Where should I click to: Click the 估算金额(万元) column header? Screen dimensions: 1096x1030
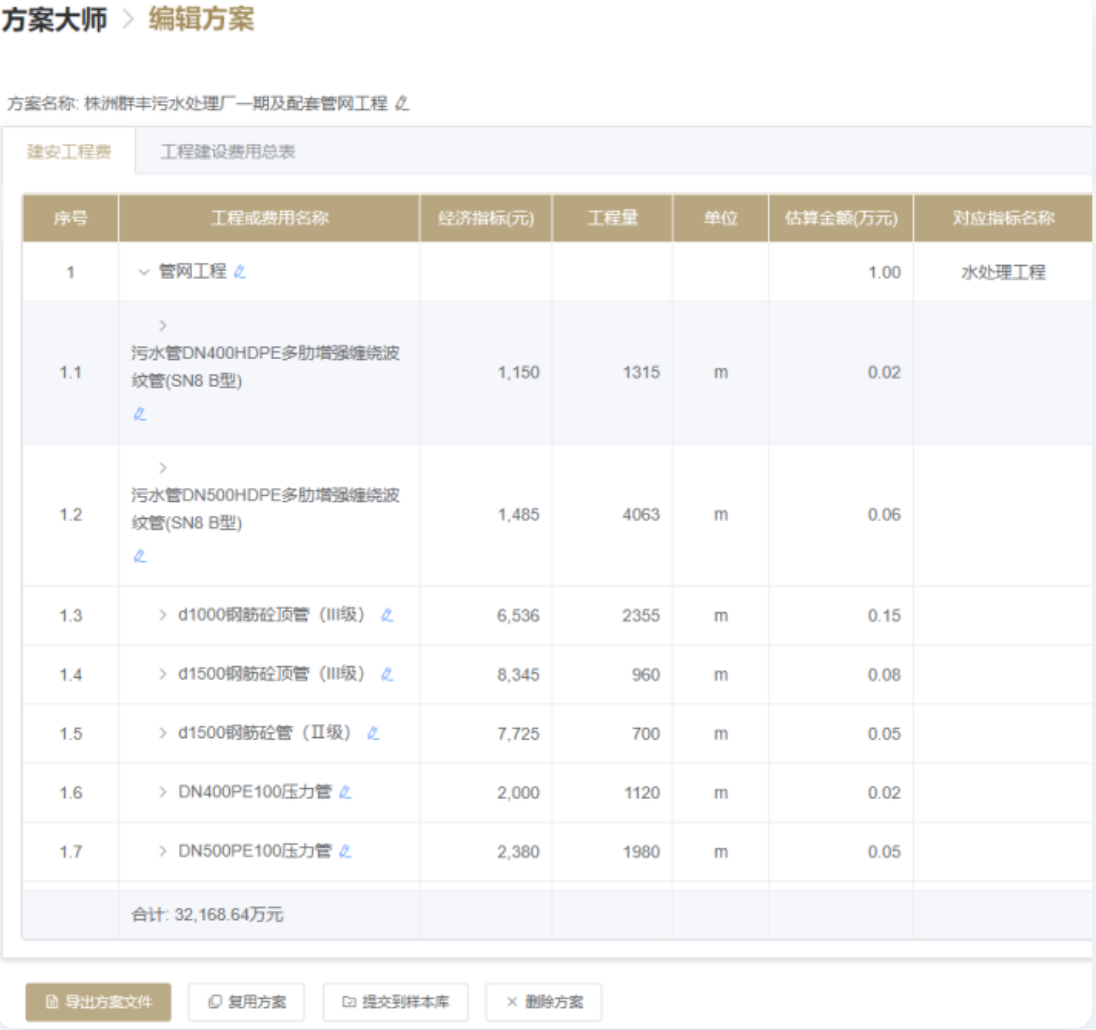point(841,218)
